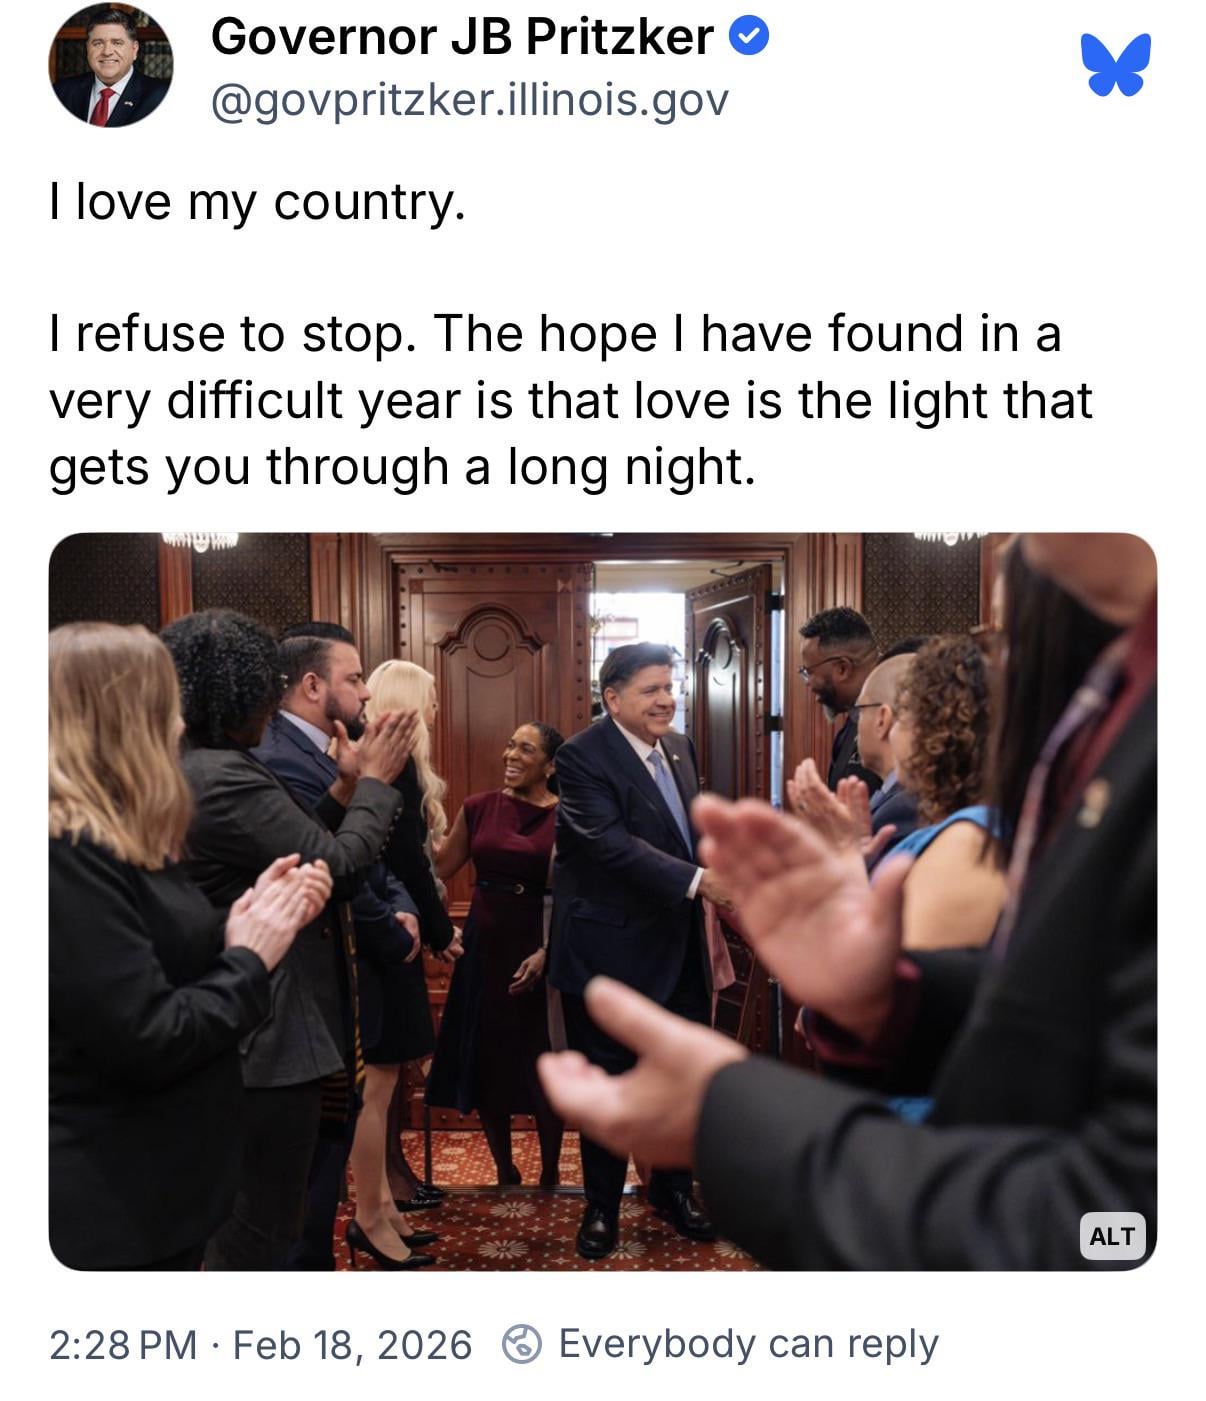The width and height of the screenshot is (1206, 1401).
Task: Click the "I refuse to stop." sentence
Action: 232,334
